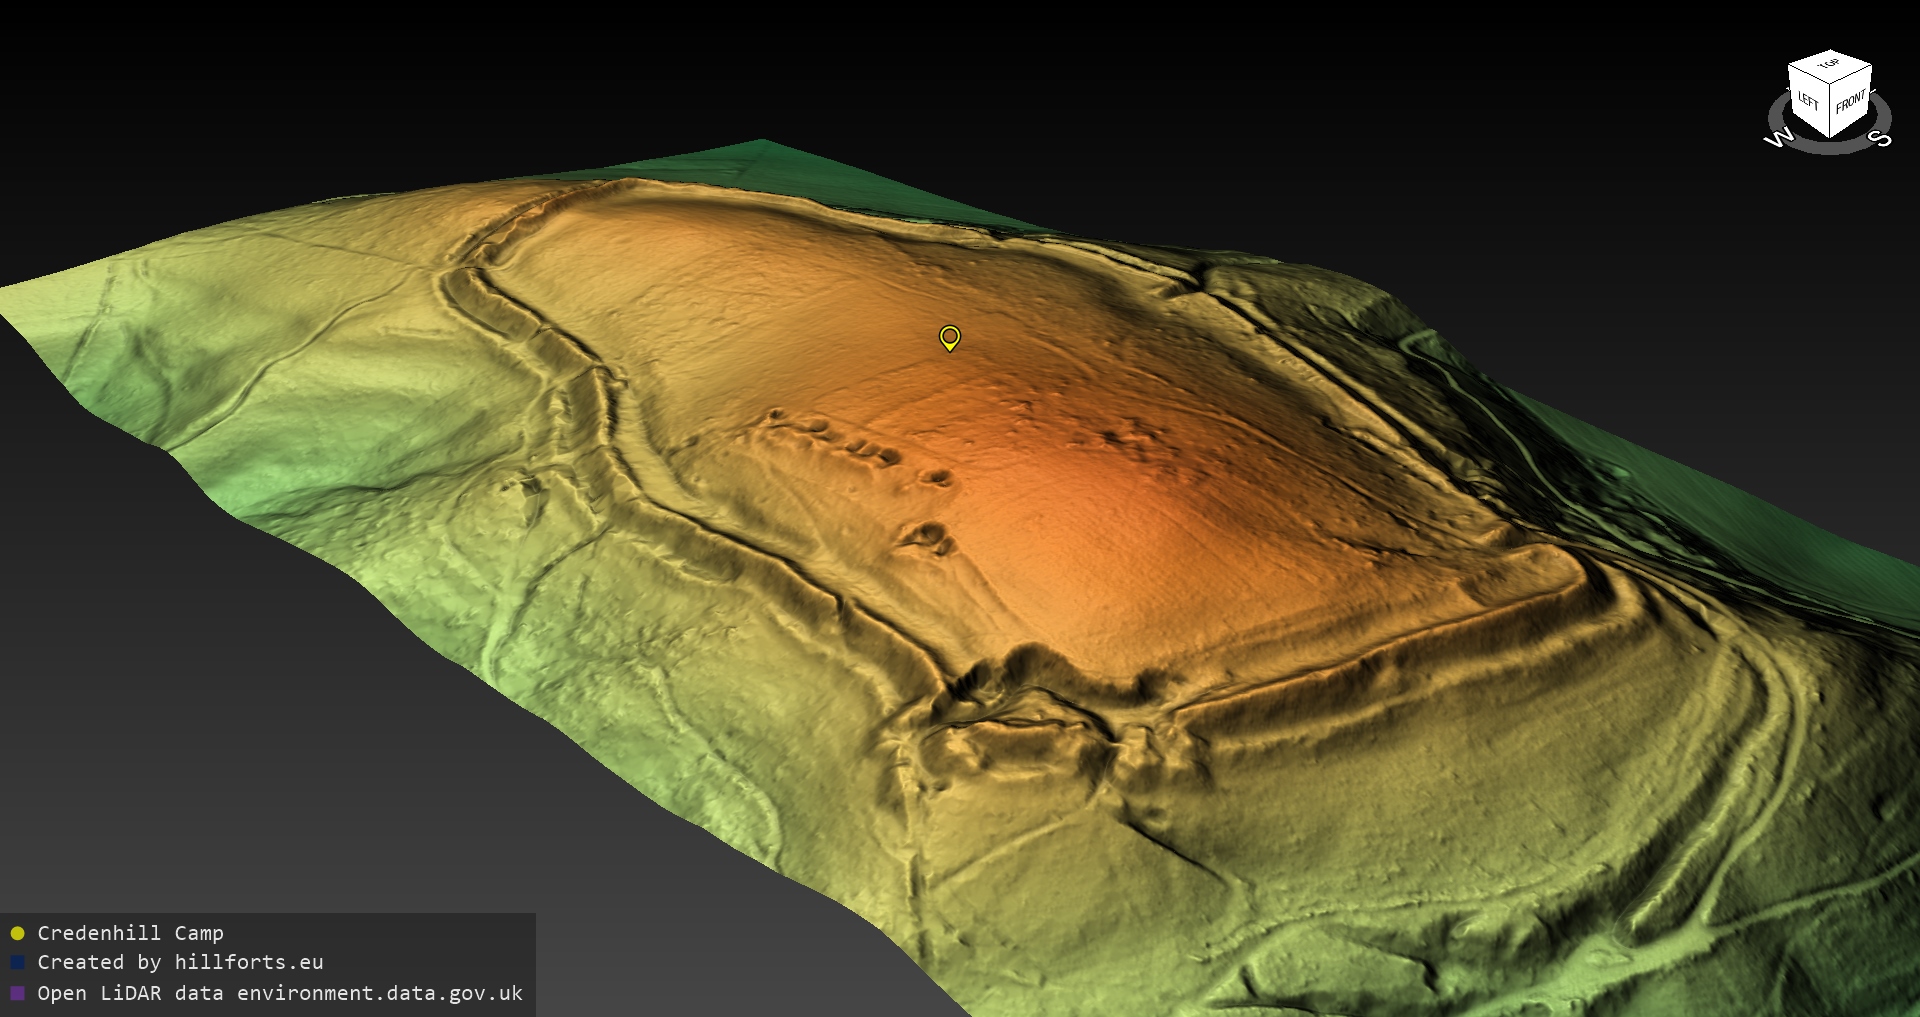Click the cube edge between TOP and FRONT
The image size is (1920, 1017).
pyautogui.click(x=1851, y=72)
